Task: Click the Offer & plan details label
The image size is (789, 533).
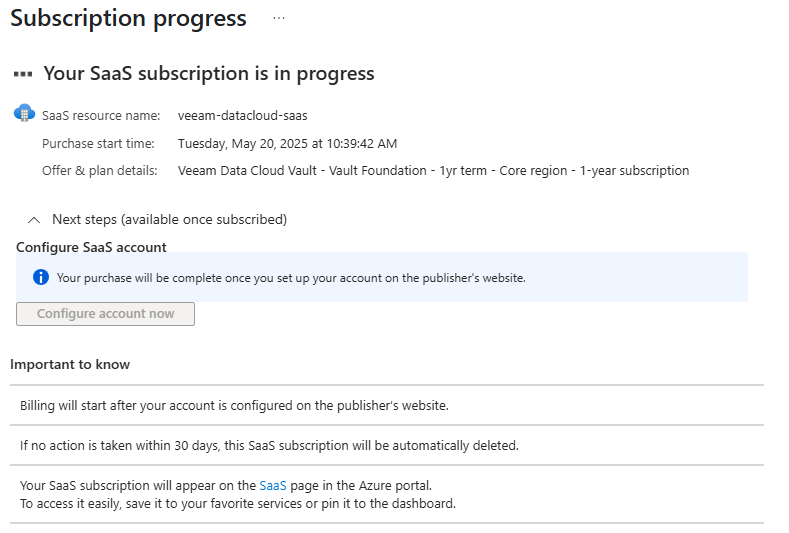Action: 100,171
